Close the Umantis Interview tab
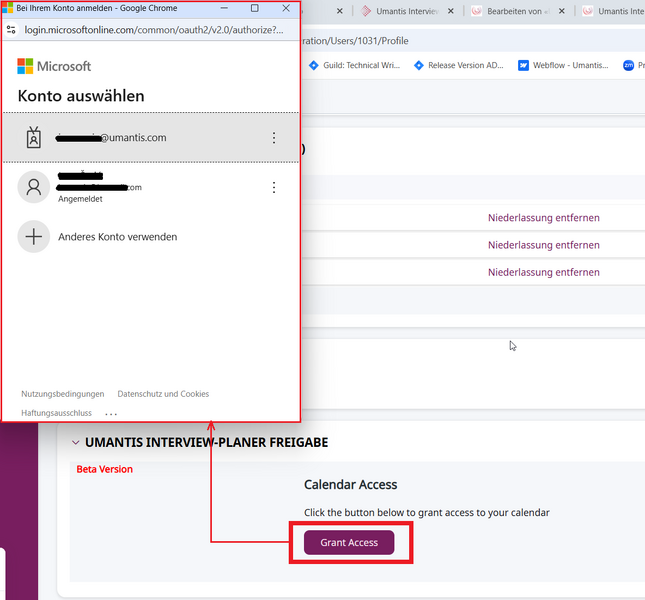The width and height of the screenshot is (645, 600). coord(451,12)
